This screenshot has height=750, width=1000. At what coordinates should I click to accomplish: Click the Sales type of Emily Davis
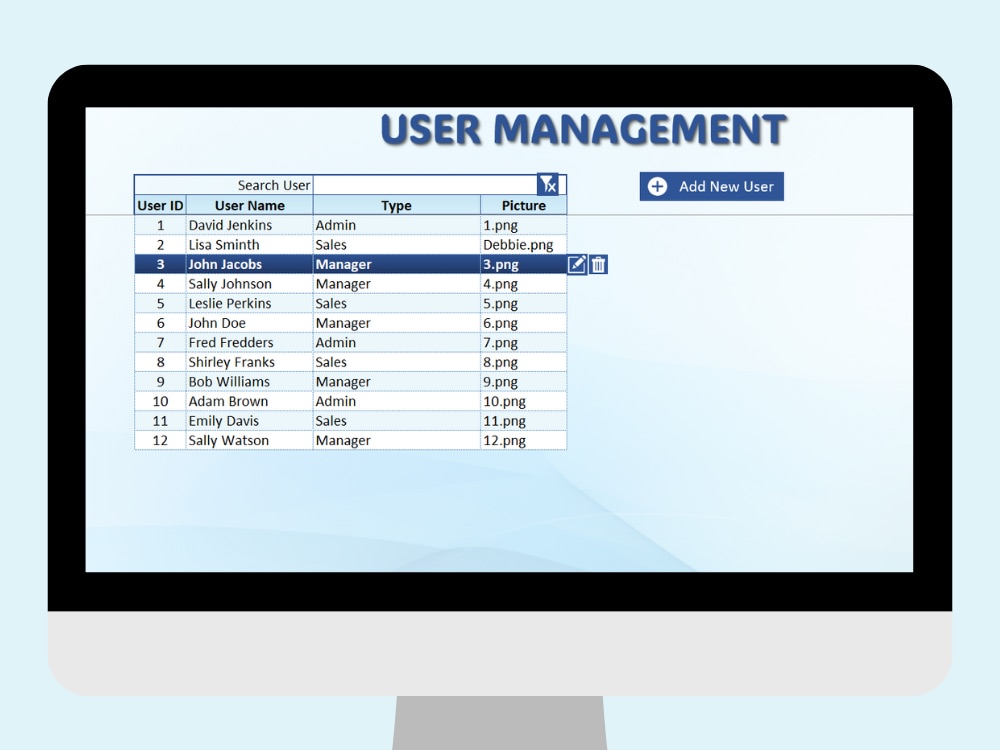point(397,421)
